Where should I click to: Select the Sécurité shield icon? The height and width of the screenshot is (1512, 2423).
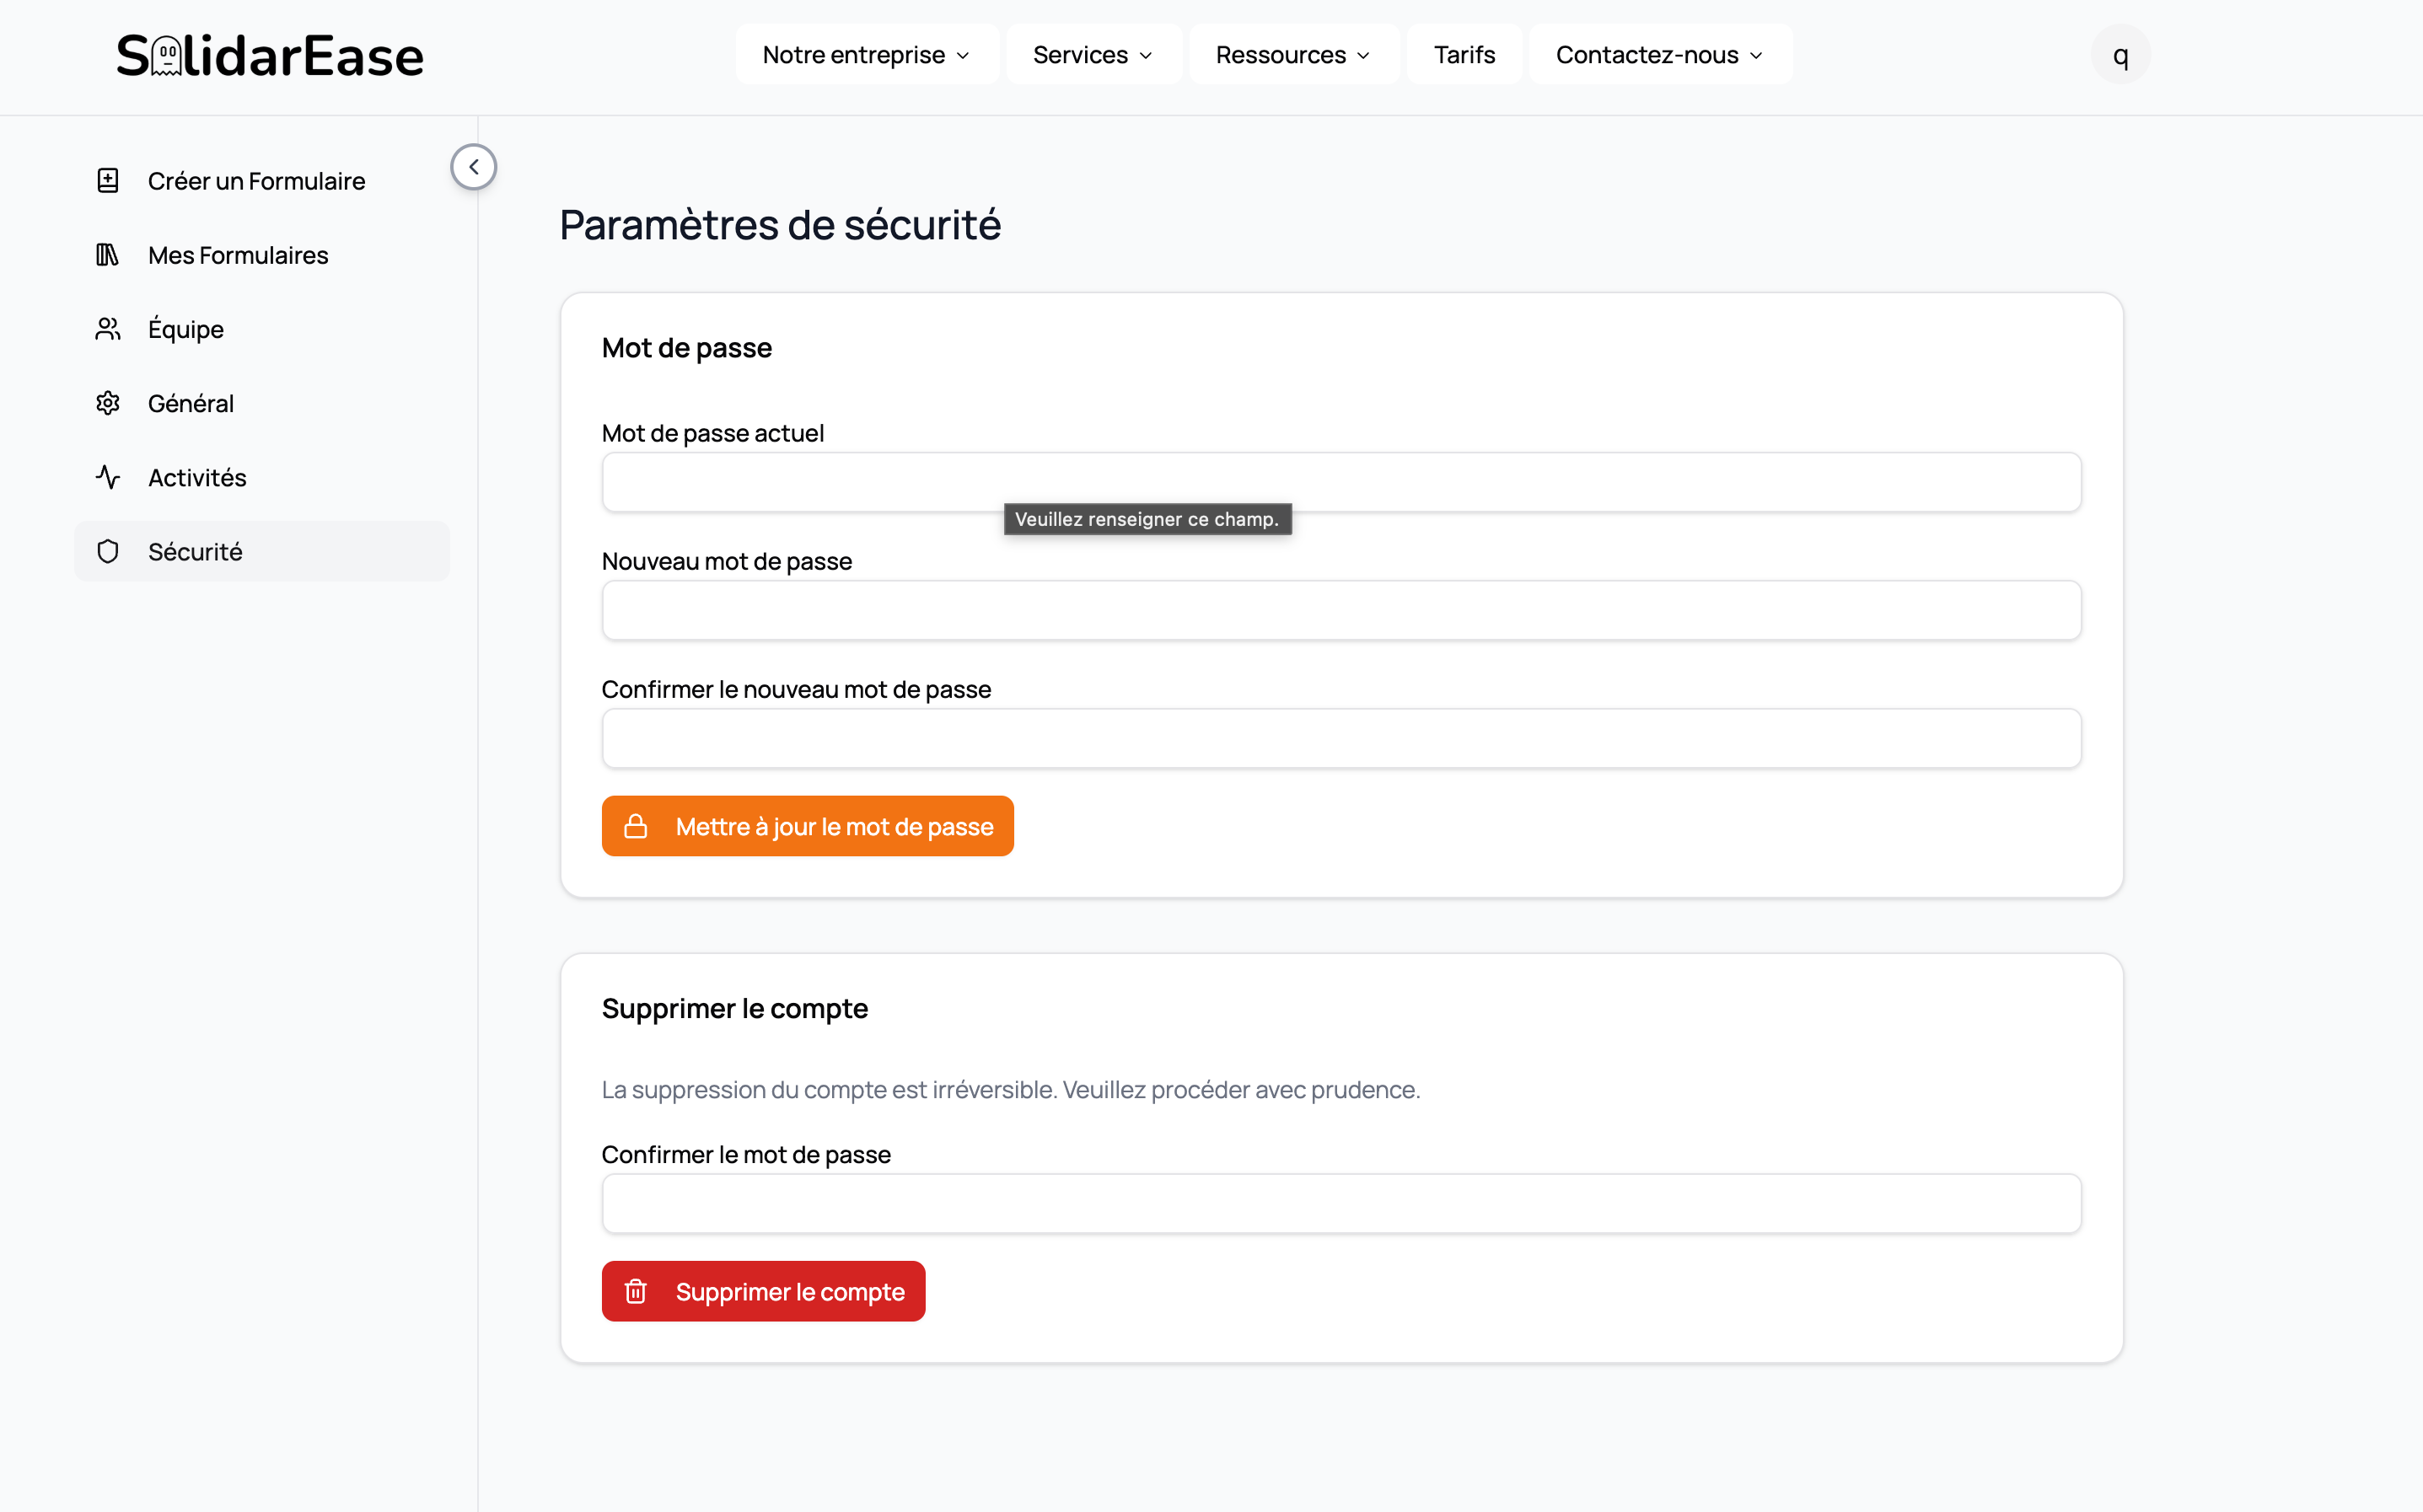tap(108, 551)
